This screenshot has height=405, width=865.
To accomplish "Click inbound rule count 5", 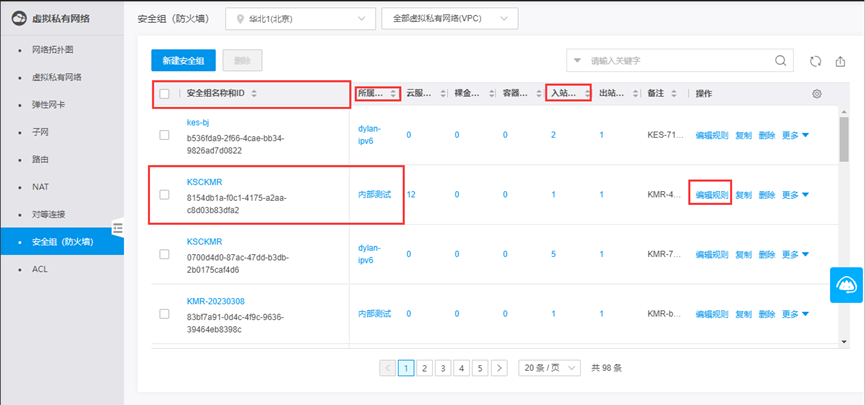I will click(x=553, y=254).
